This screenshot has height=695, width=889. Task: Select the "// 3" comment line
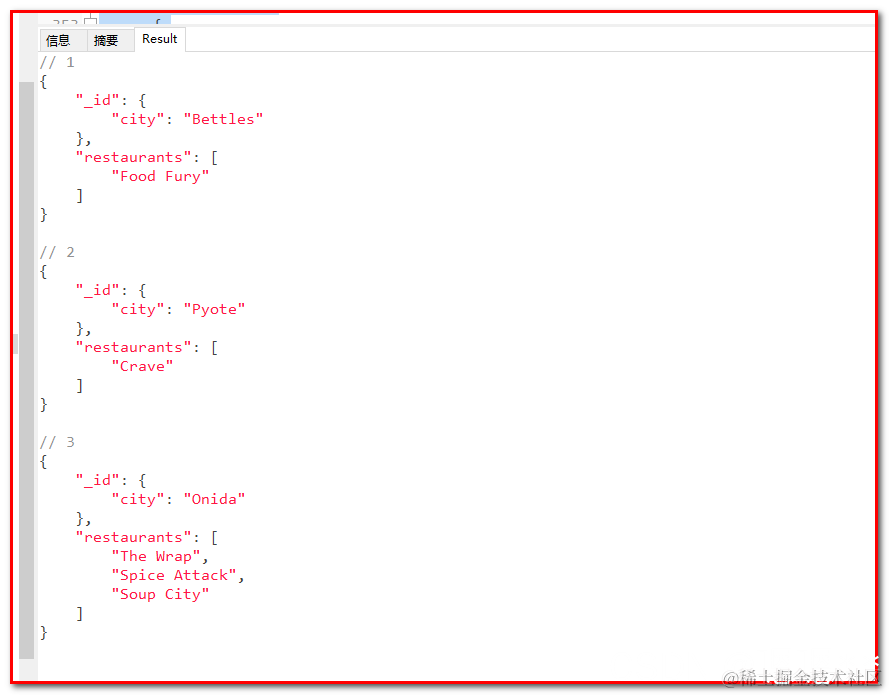coord(57,442)
